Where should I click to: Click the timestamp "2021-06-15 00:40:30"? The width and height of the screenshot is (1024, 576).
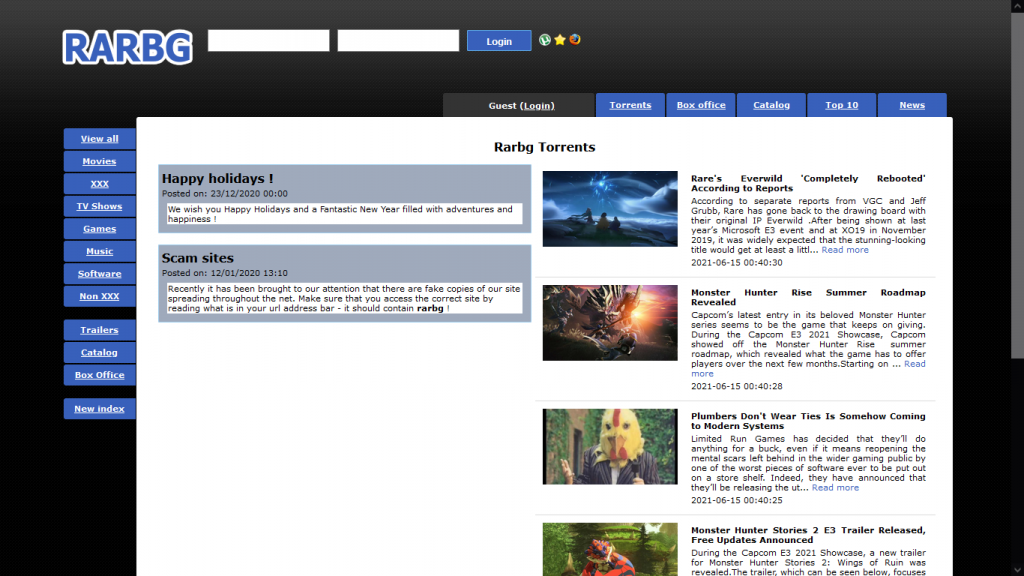click(x=737, y=263)
